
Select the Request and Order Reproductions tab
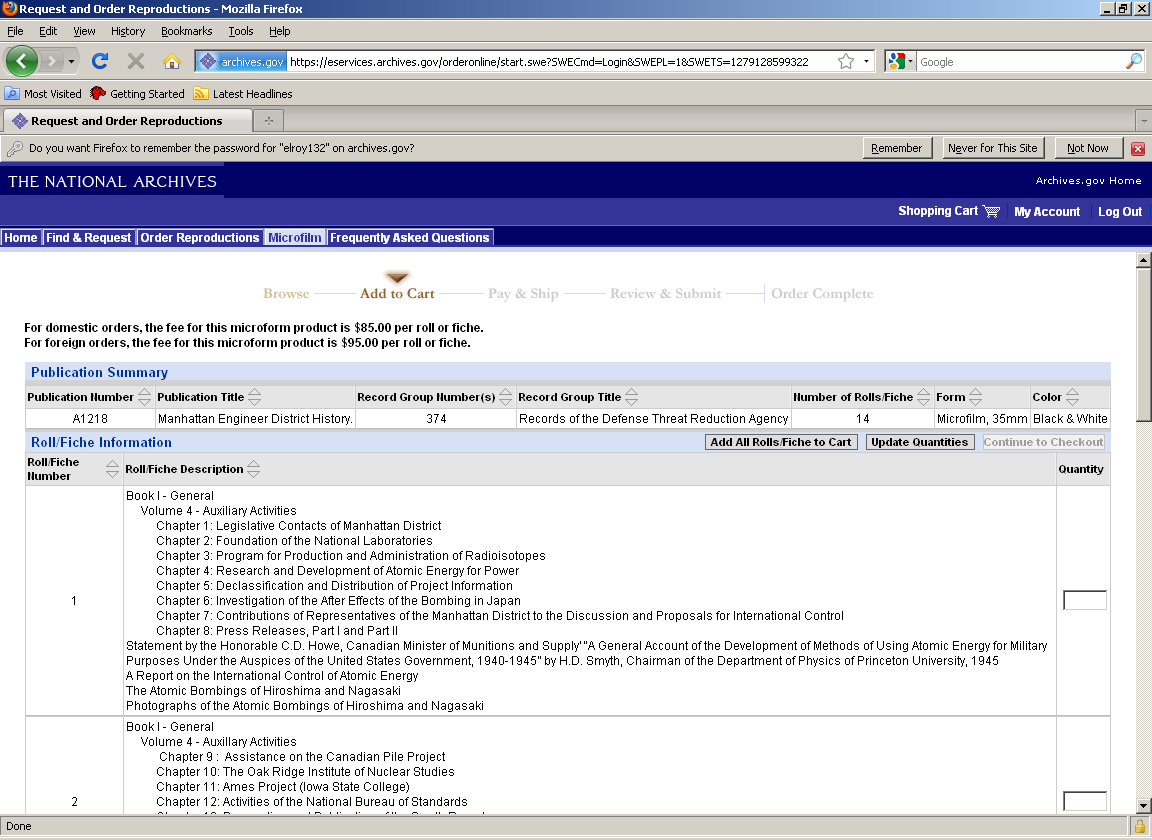(127, 121)
